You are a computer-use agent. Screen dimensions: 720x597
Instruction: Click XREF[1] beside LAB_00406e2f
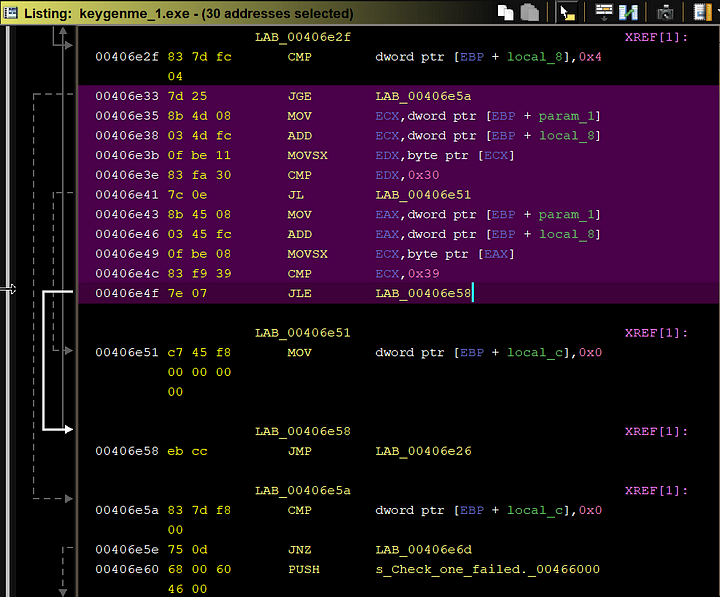point(656,37)
